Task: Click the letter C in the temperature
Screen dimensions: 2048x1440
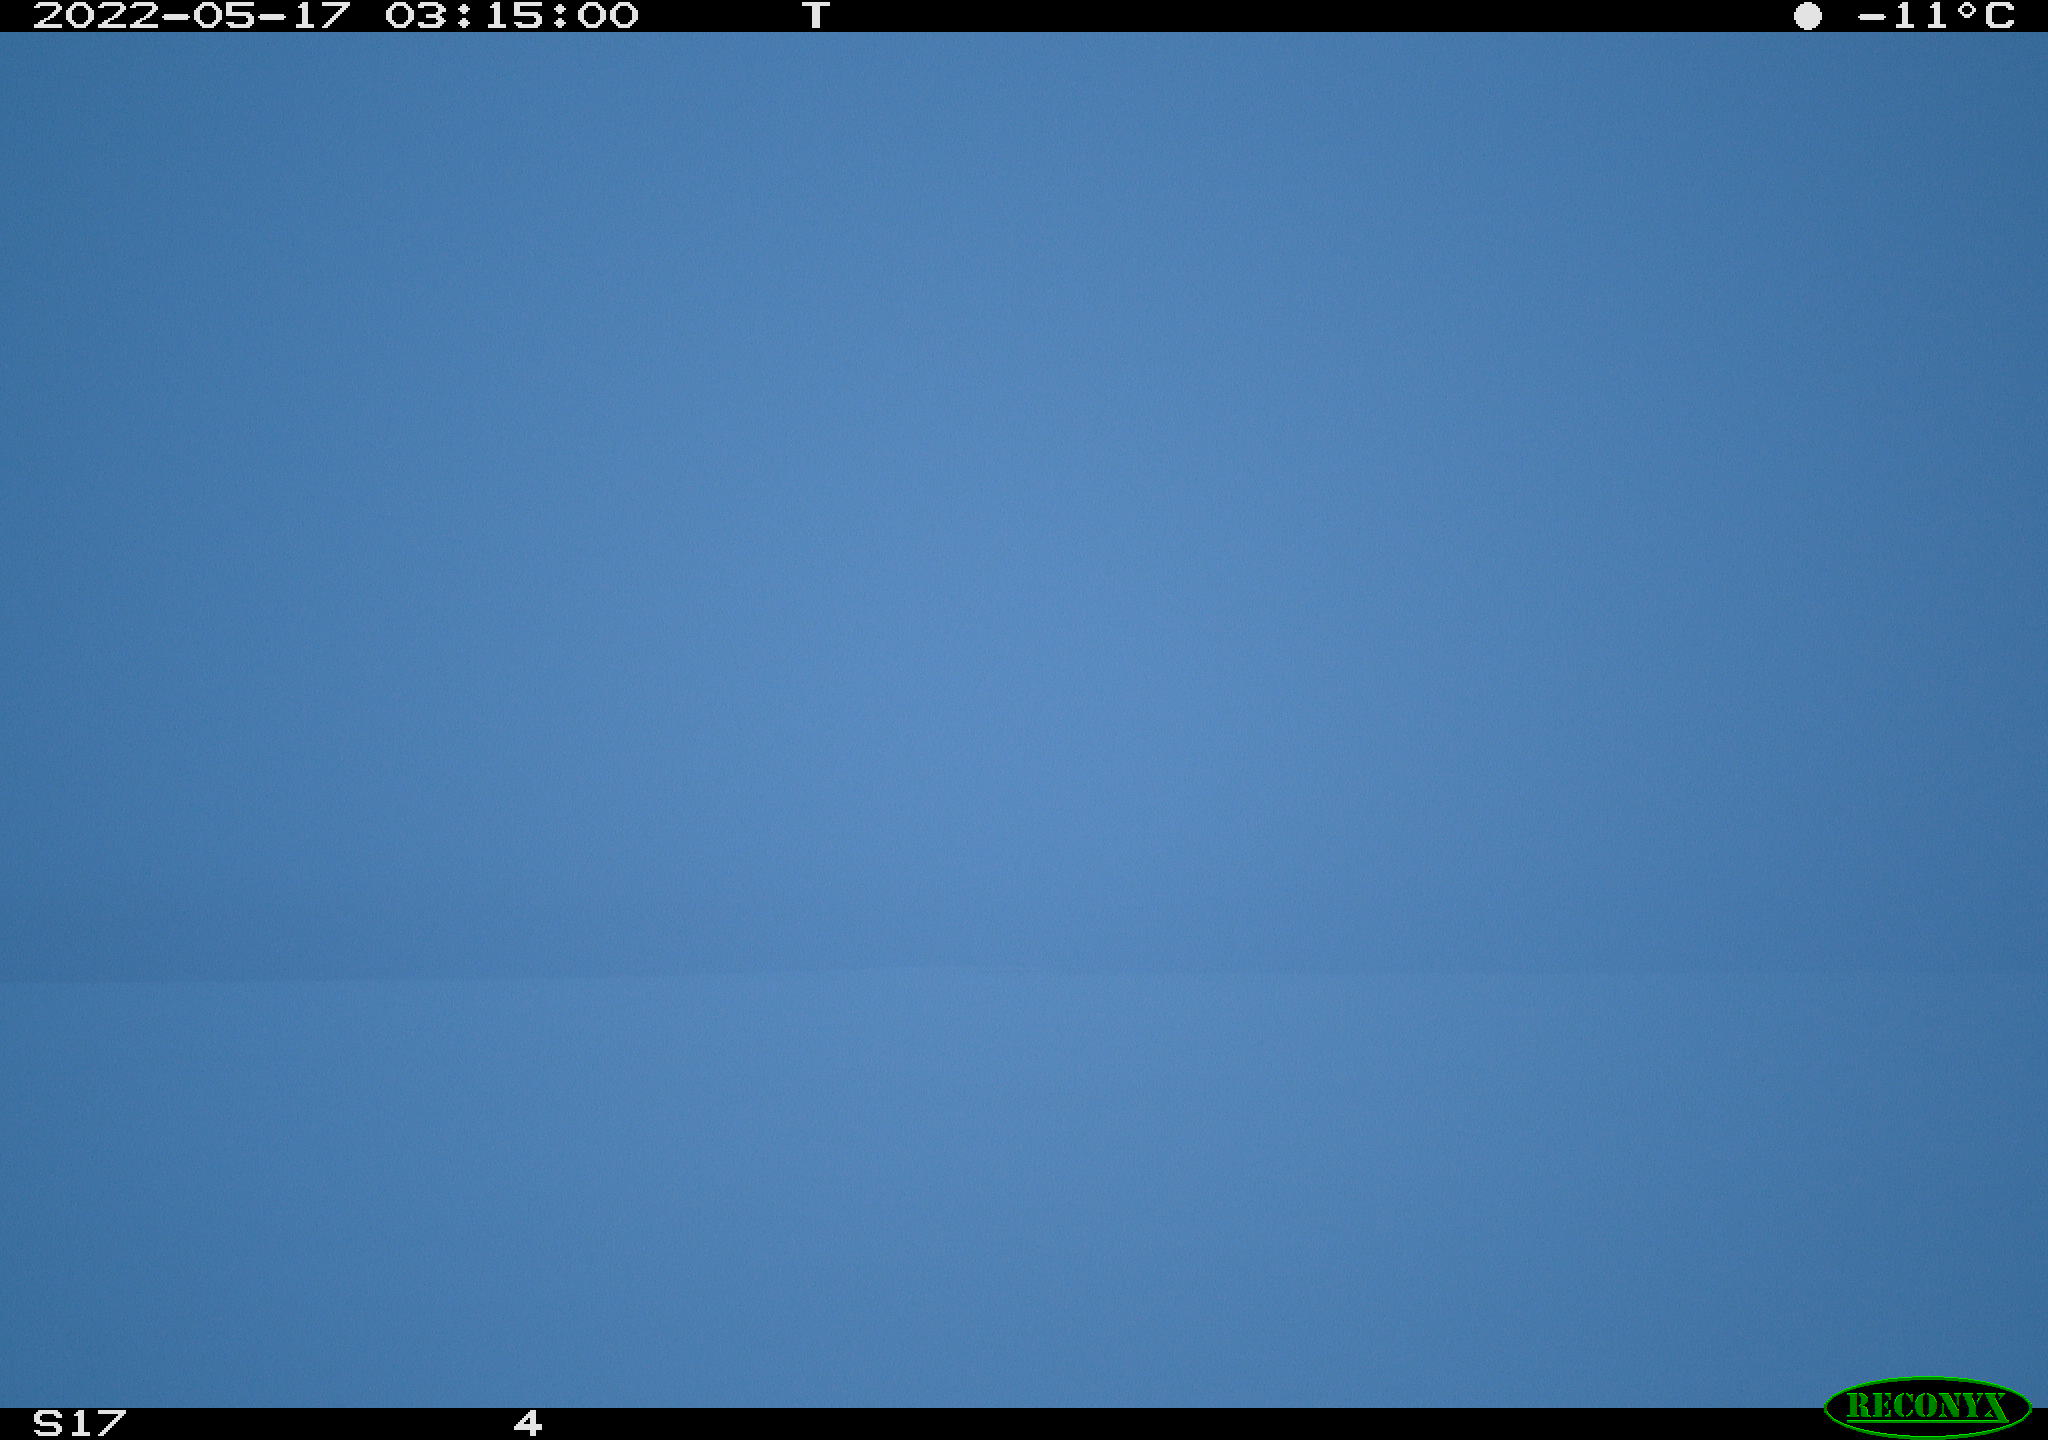Action: click(1999, 16)
